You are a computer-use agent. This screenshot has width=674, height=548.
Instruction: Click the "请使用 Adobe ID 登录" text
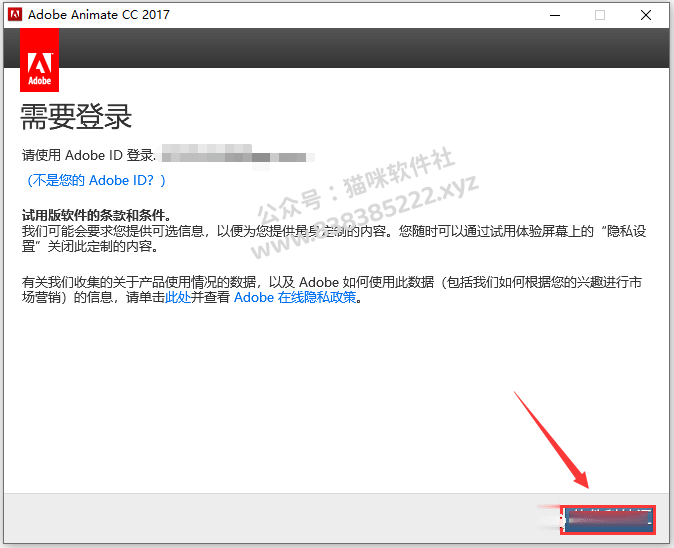click(x=89, y=155)
